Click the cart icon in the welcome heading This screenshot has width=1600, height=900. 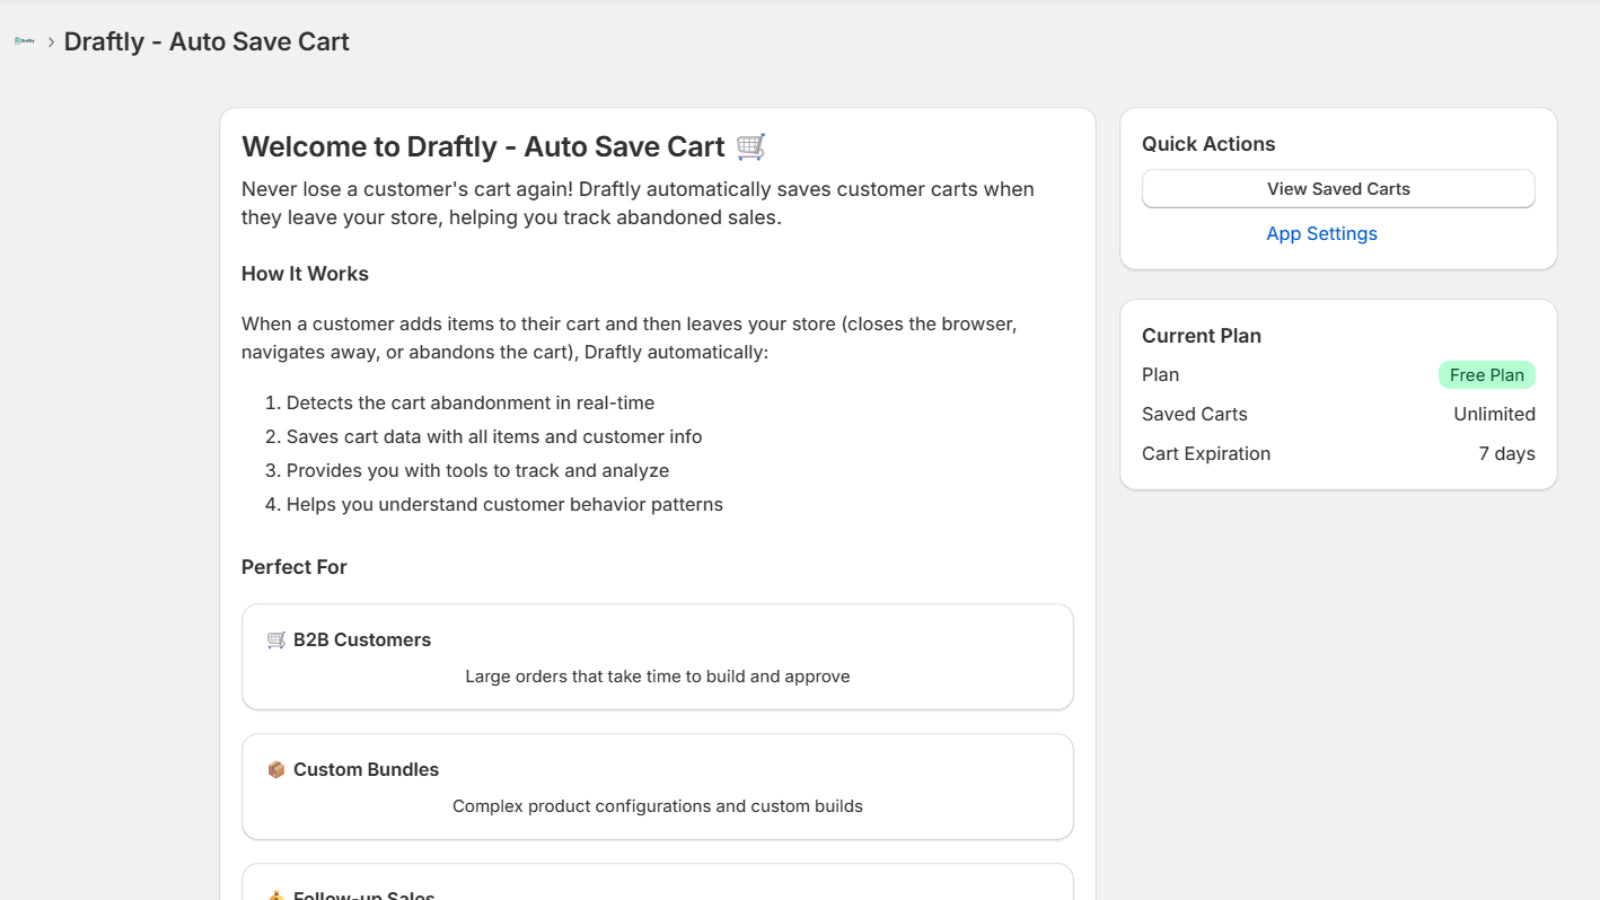pos(751,146)
